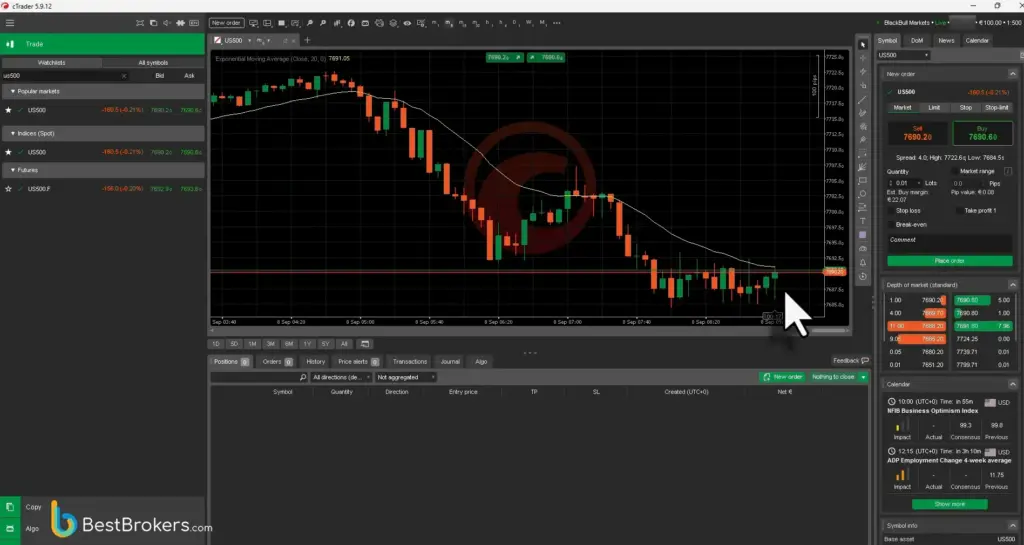
Task: Click the Sell 7690.20 button
Action: coord(917,133)
